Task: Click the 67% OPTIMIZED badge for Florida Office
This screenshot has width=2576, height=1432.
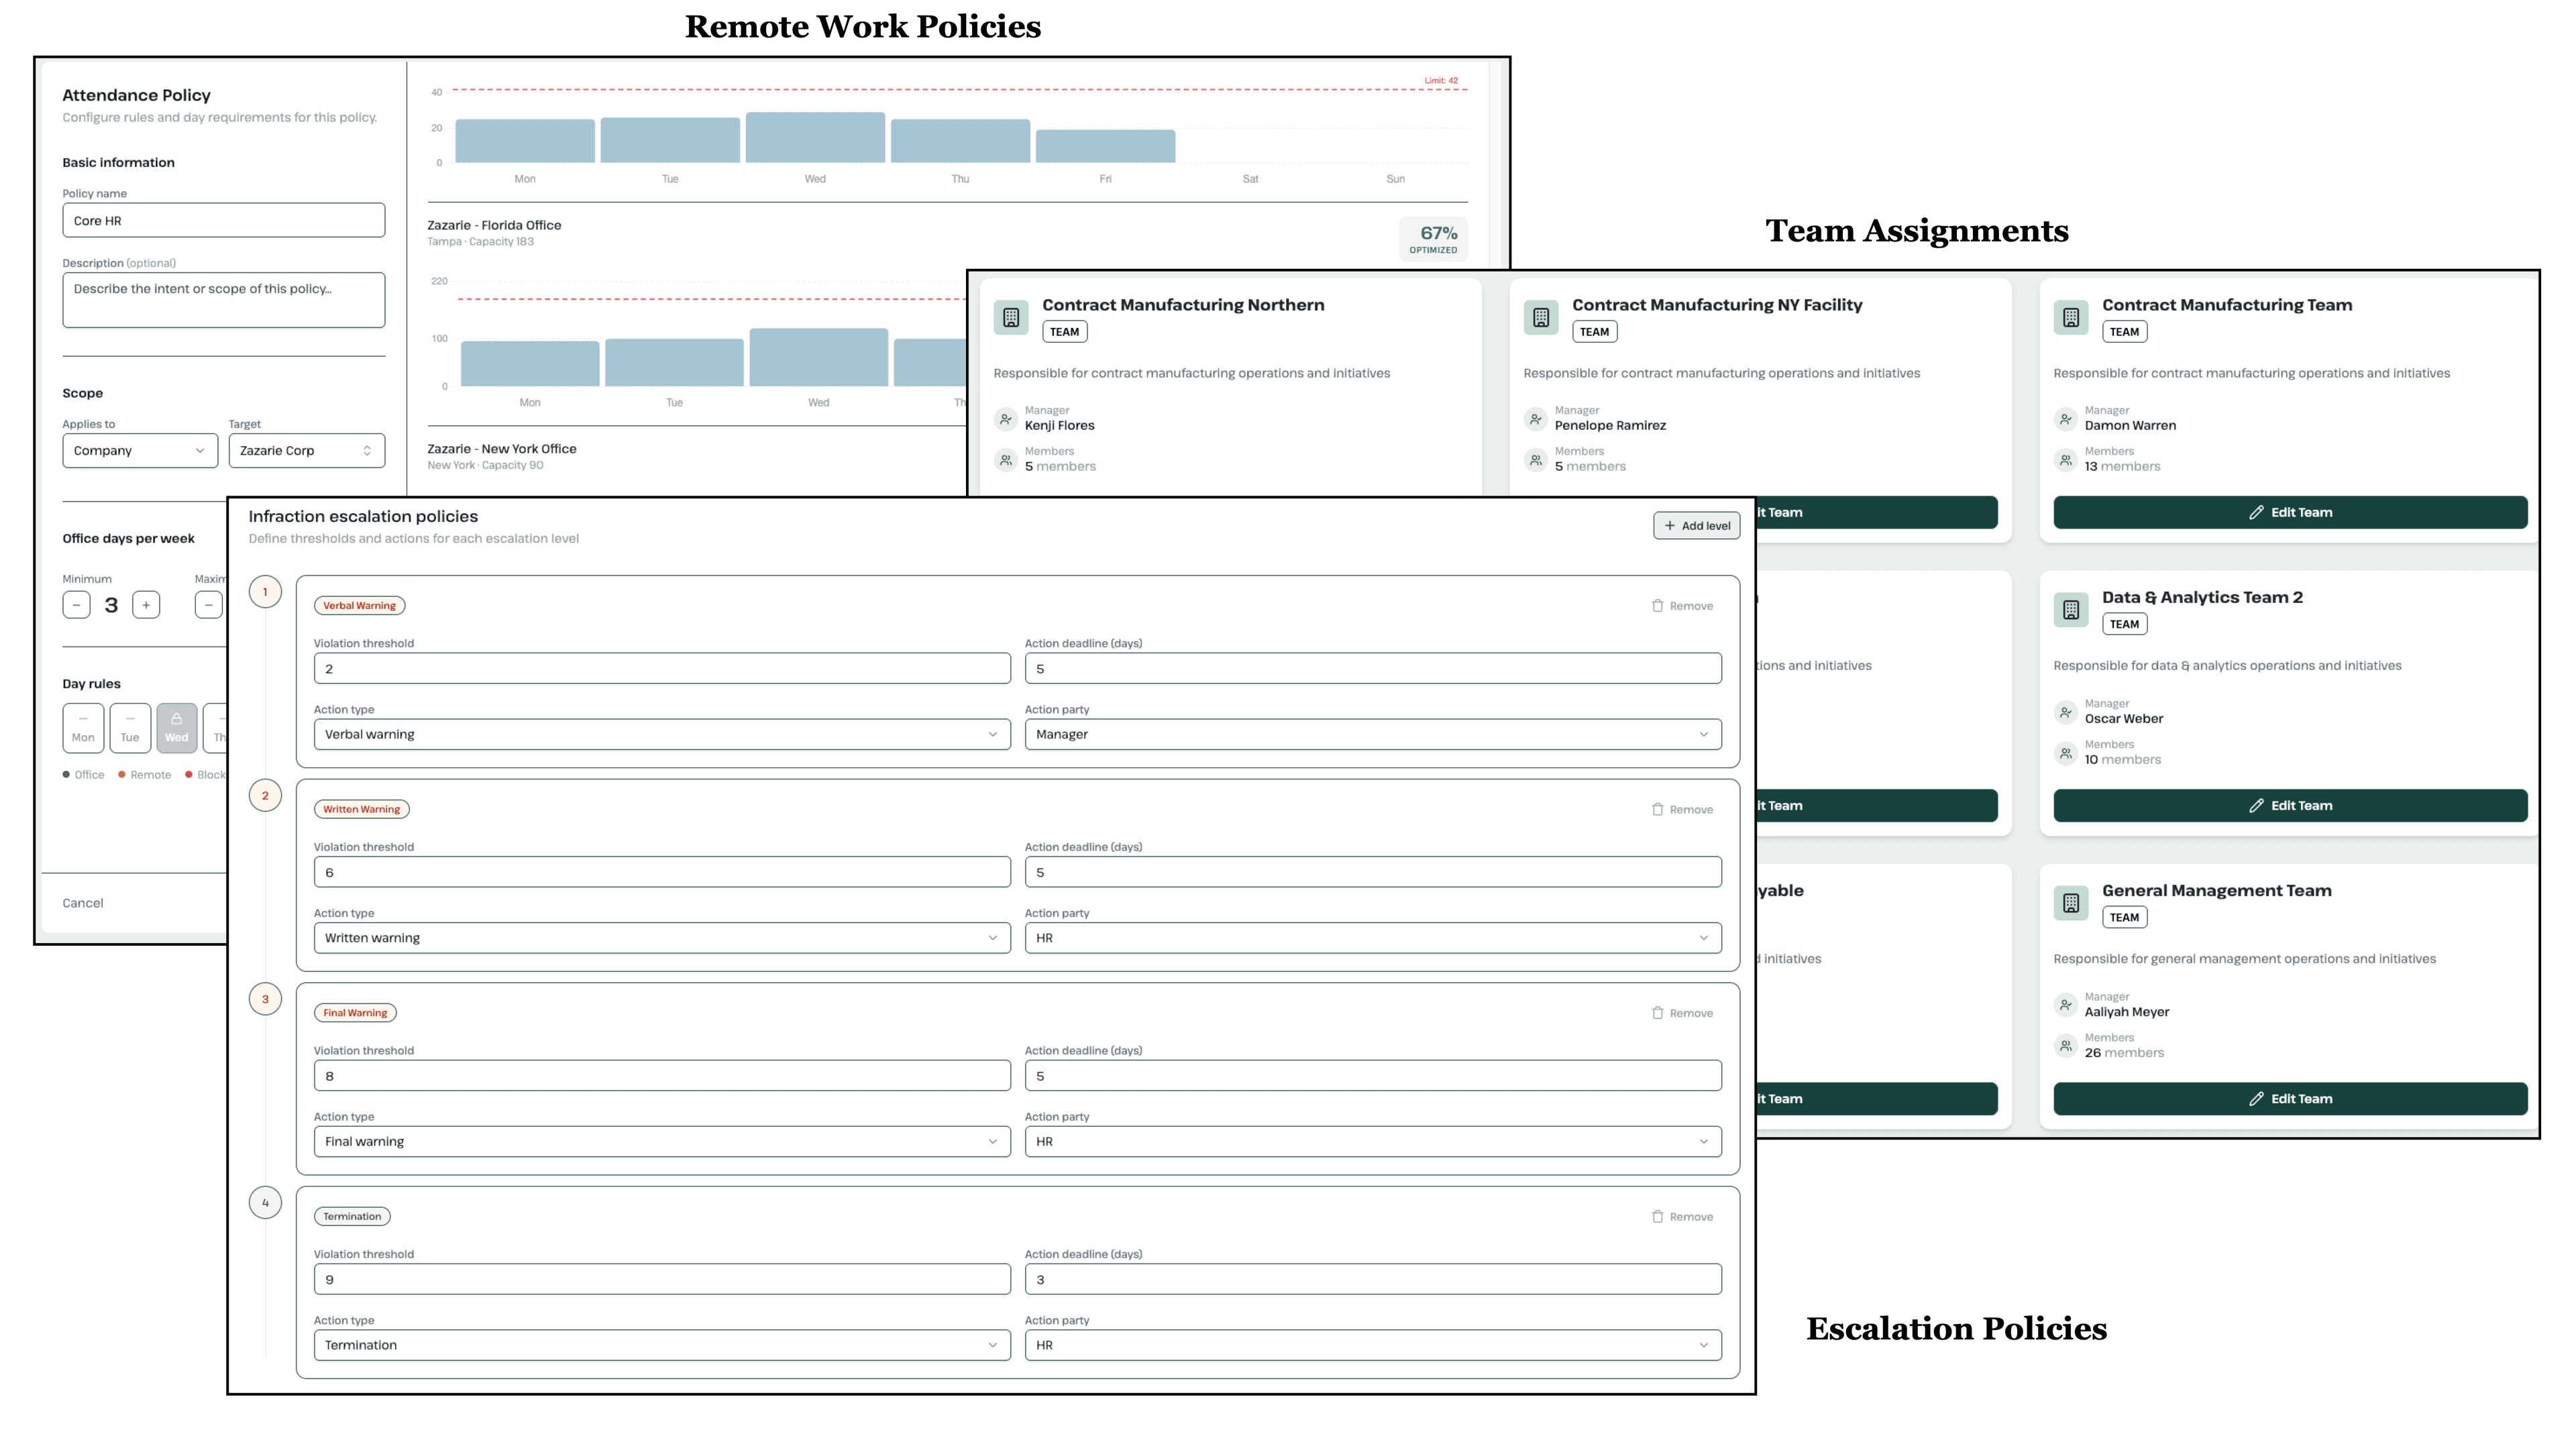Action: click(1433, 239)
